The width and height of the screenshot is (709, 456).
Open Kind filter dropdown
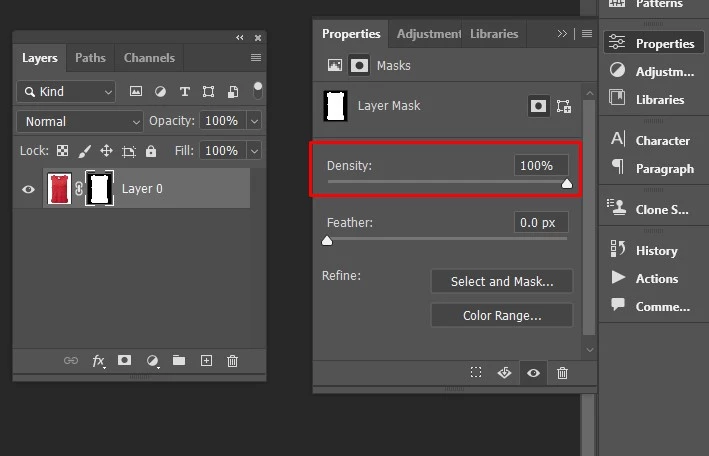coord(66,92)
